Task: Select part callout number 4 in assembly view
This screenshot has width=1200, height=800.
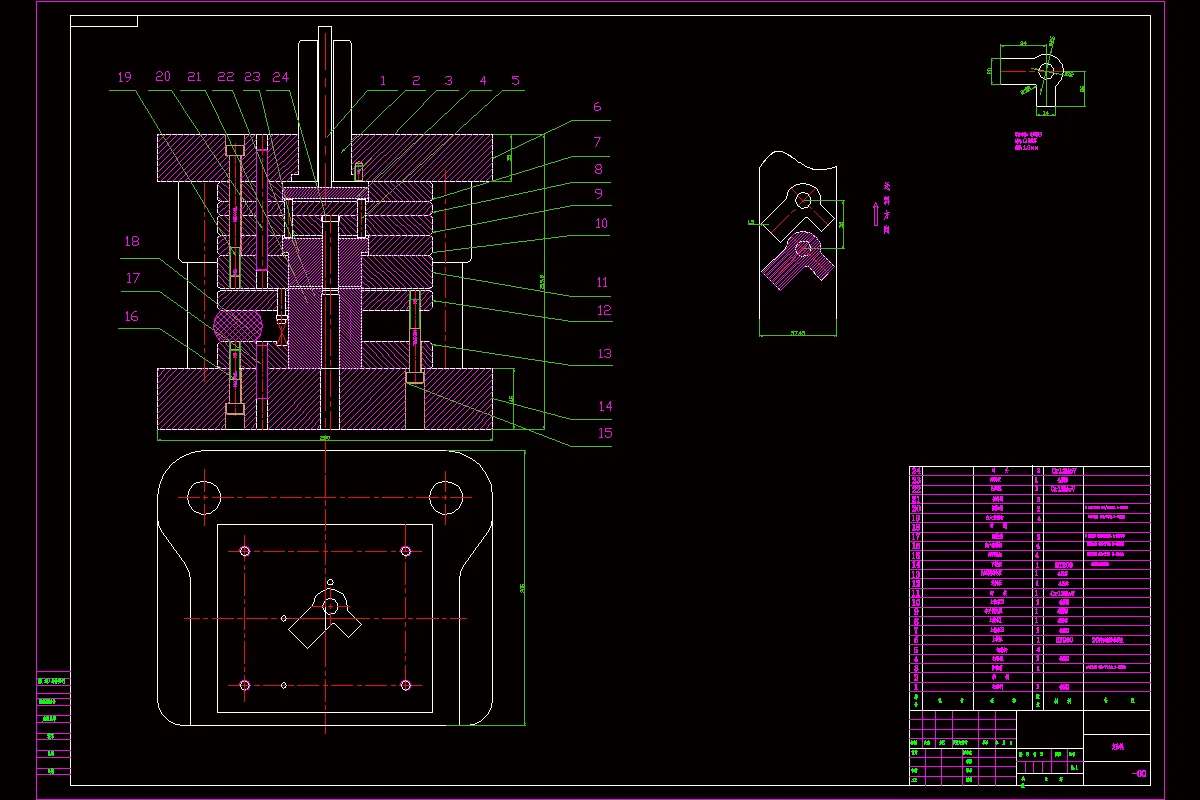Action: point(483,81)
